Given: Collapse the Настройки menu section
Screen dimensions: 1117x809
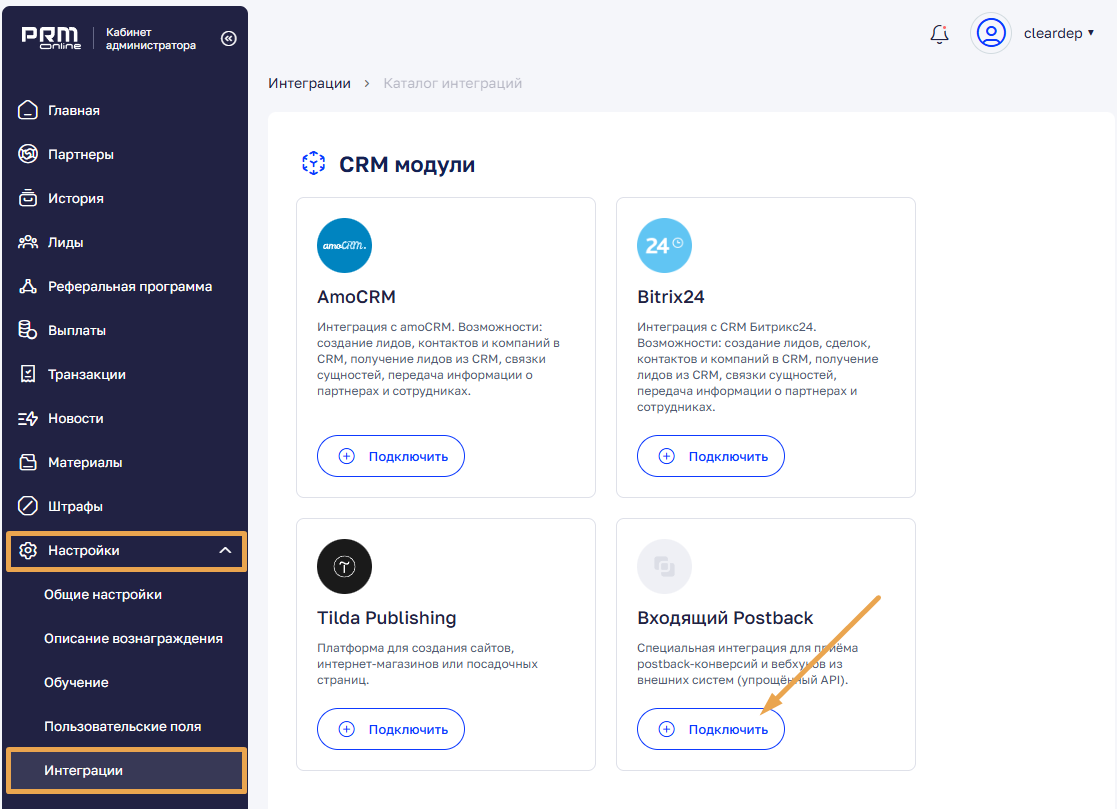Looking at the screenshot, I should point(225,551).
